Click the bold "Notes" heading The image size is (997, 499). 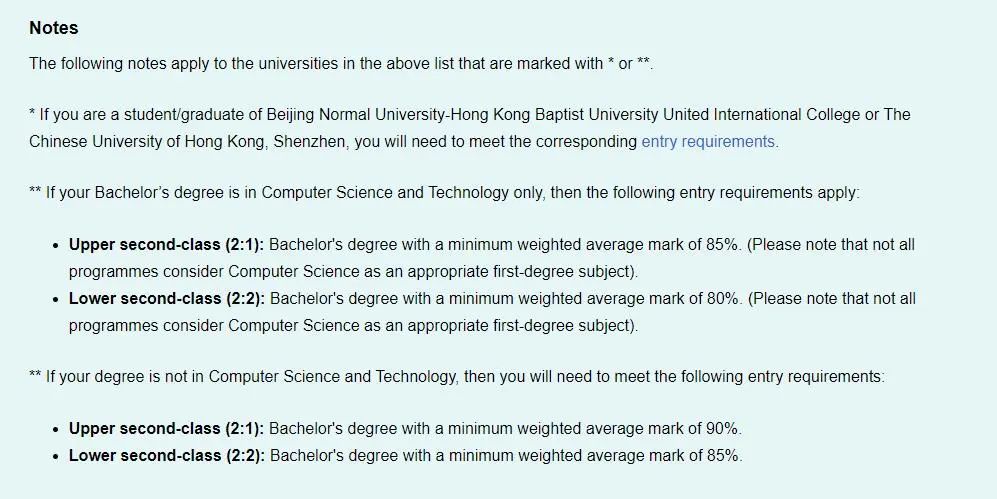(x=54, y=28)
